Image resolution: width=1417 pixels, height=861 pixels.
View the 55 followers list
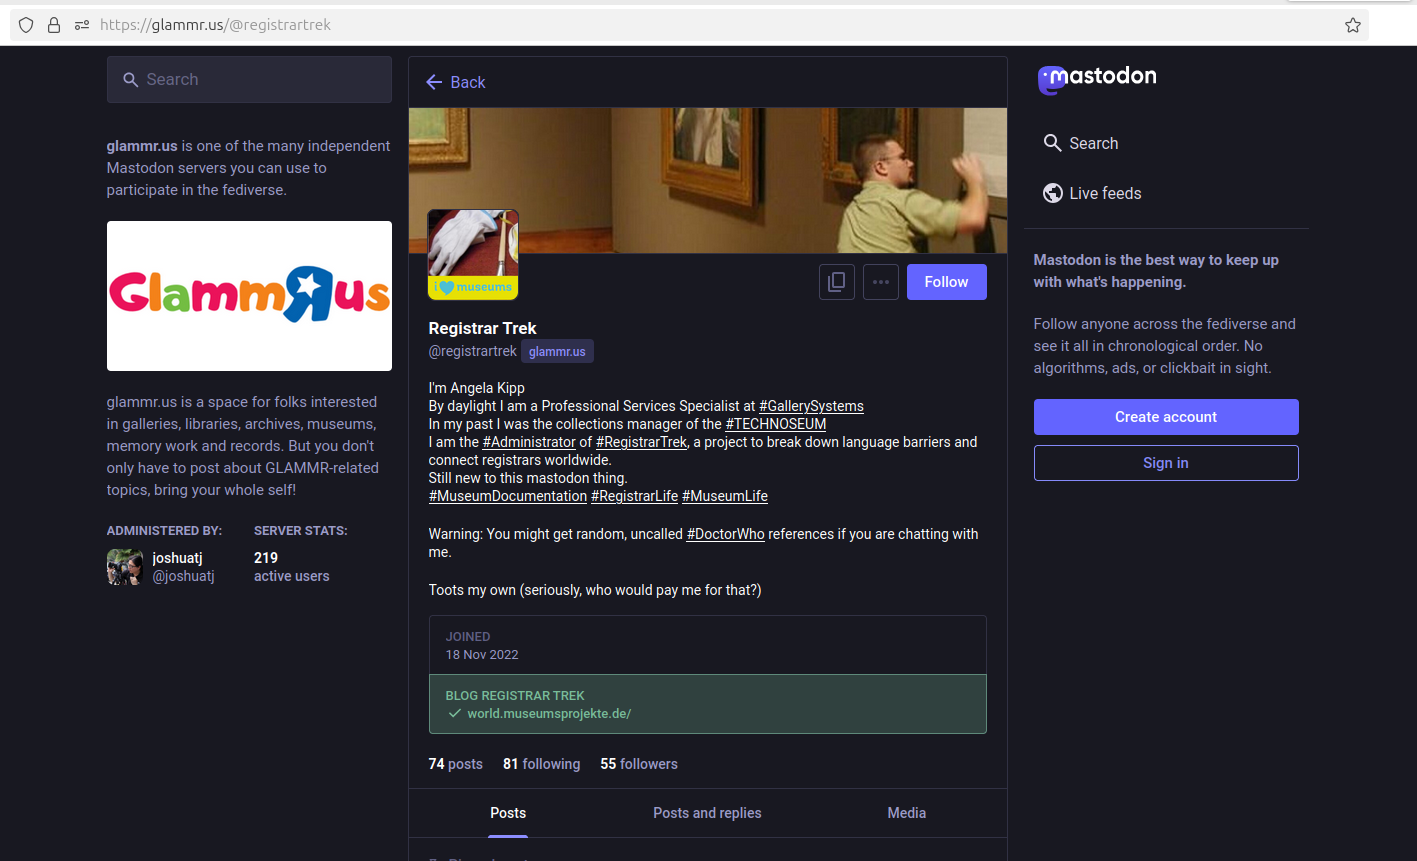pyautogui.click(x=638, y=764)
